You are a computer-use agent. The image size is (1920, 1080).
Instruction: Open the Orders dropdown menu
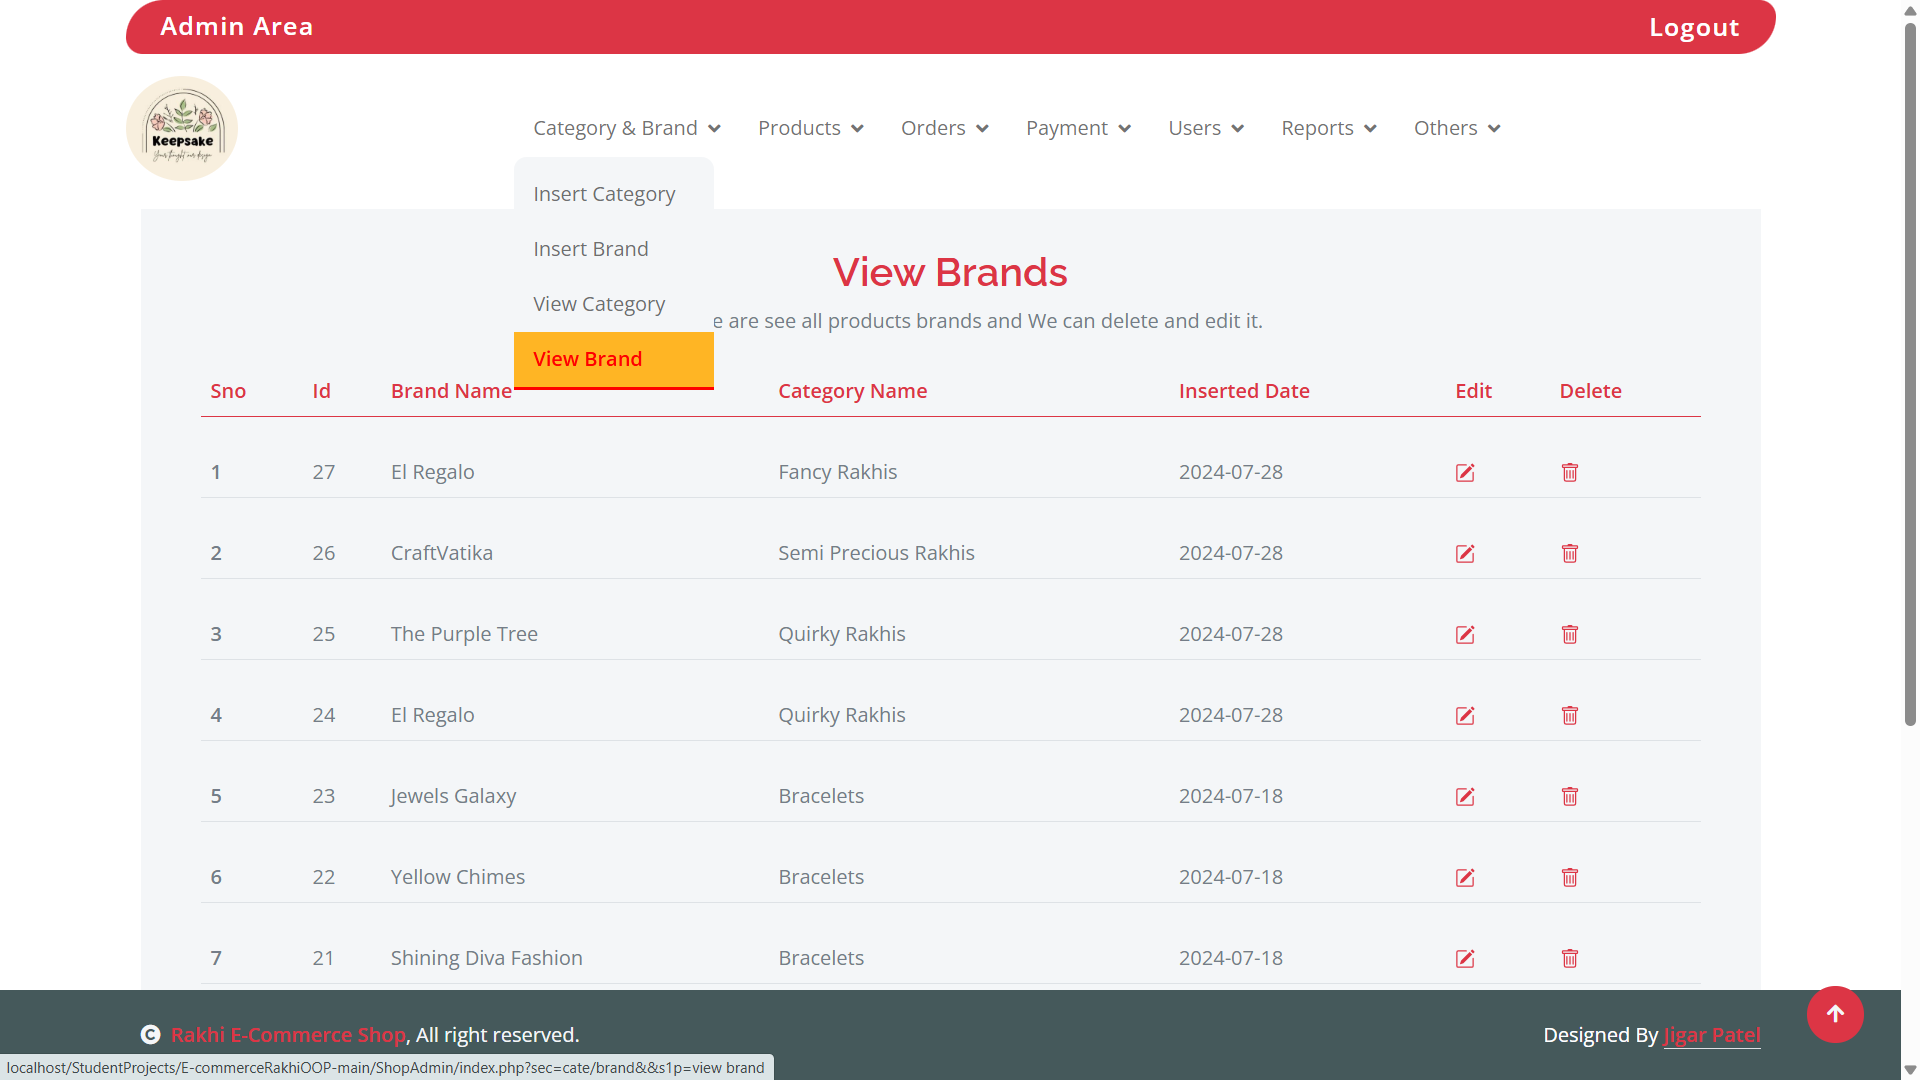(x=945, y=128)
